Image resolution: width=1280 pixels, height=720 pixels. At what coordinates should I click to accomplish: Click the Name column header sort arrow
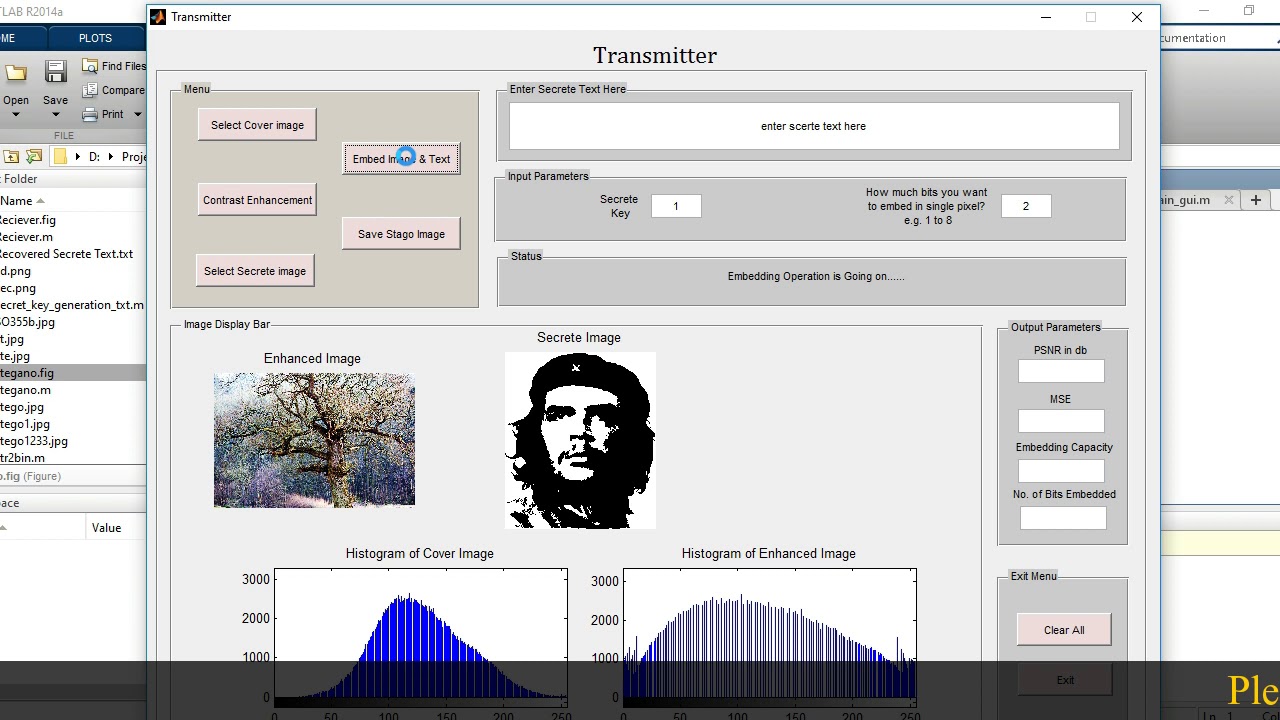(x=40, y=201)
